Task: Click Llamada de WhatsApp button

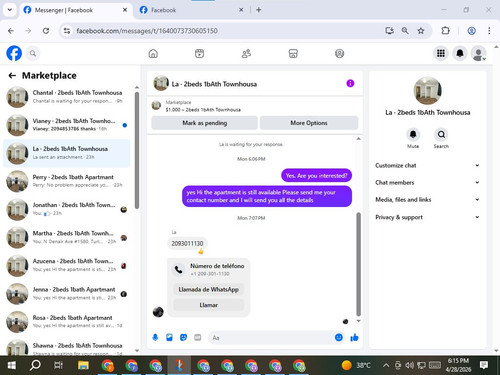Action: (x=209, y=289)
